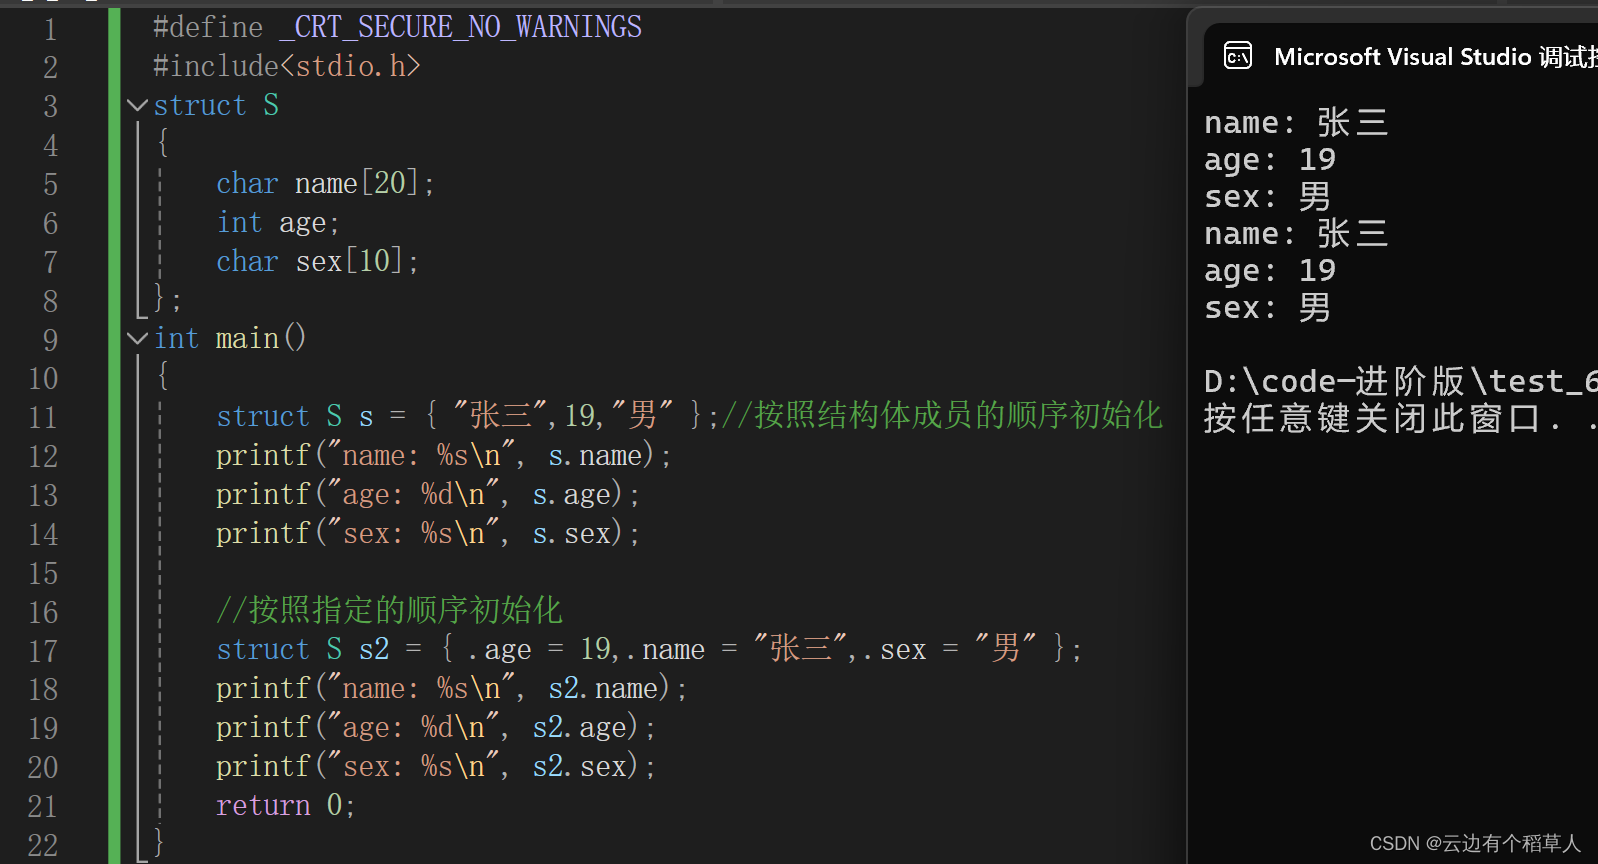The height and width of the screenshot is (864, 1598).
Task: Click the printf line printing s.age
Action: click(428, 494)
